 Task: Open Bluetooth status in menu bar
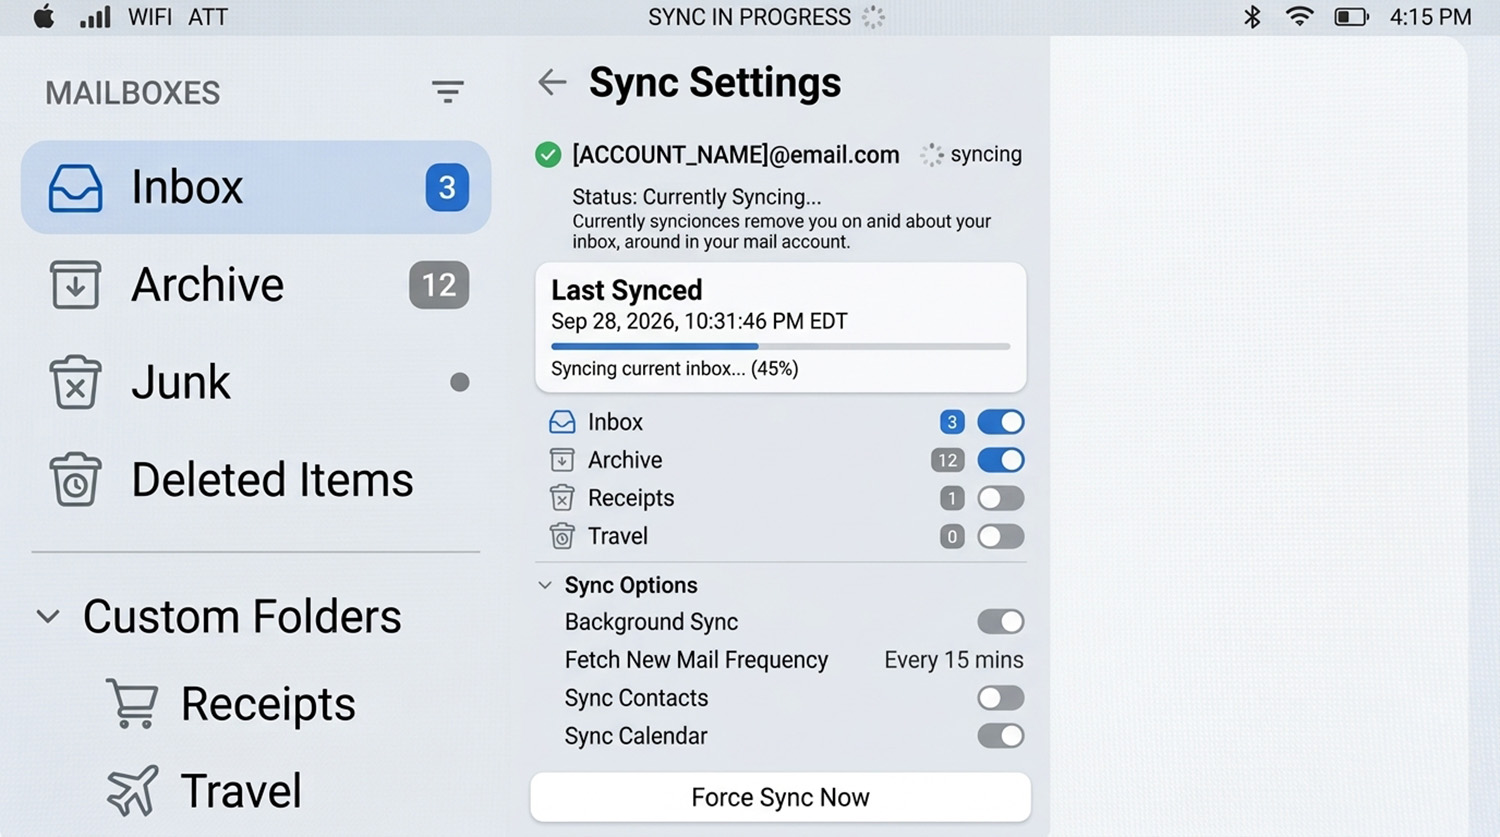(1252, 17)
